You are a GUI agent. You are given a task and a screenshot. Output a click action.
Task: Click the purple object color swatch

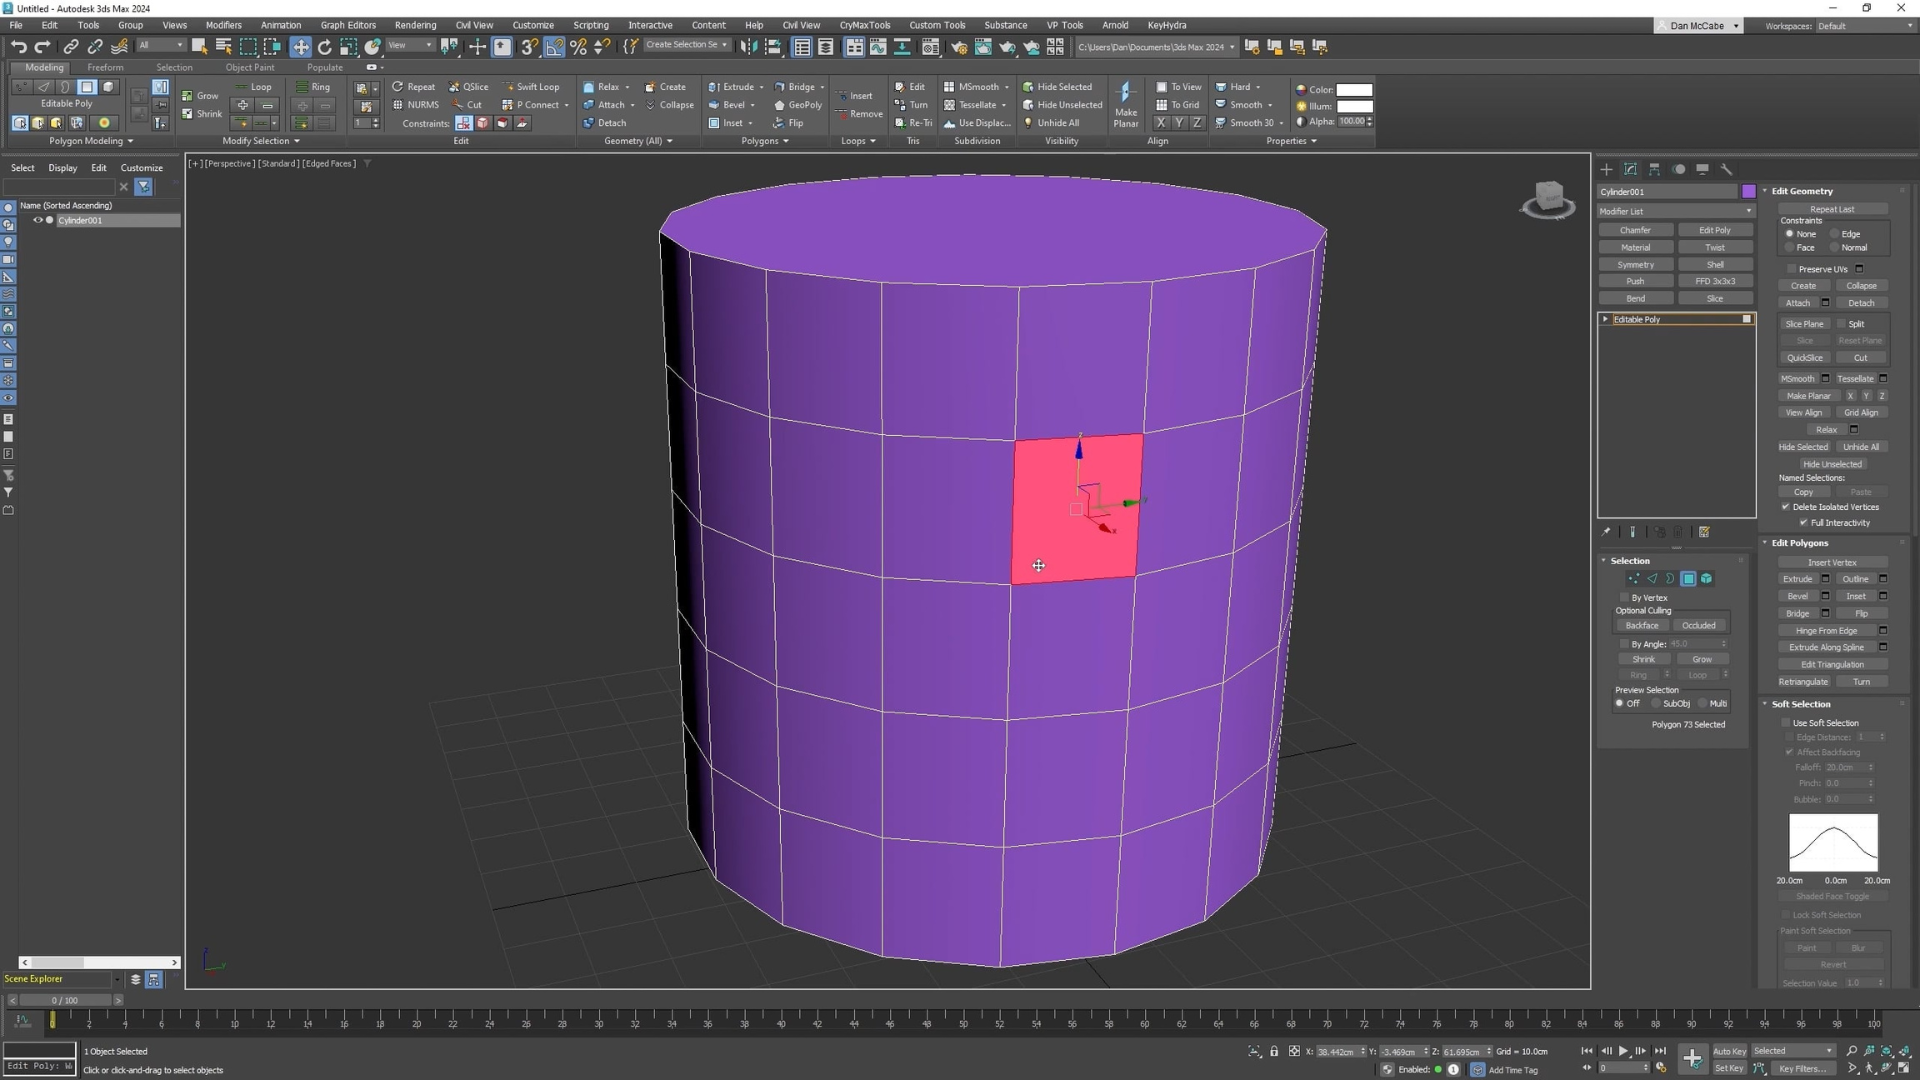click(x=1748, y=191)
